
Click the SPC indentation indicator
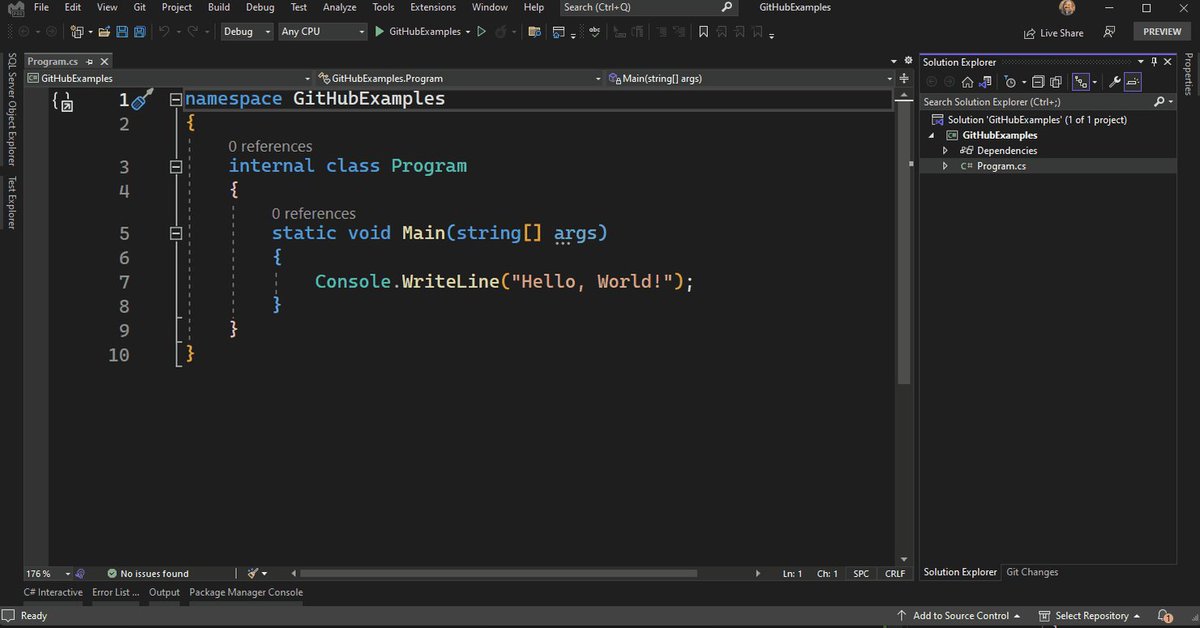point(861,574)
